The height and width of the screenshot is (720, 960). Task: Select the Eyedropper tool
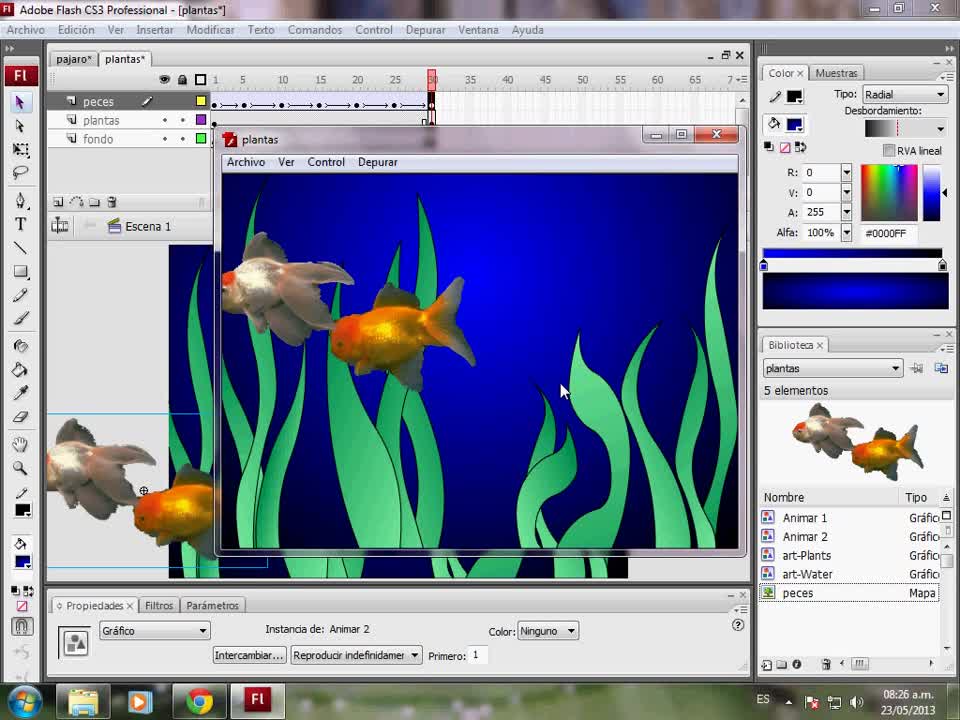[20, 393]
